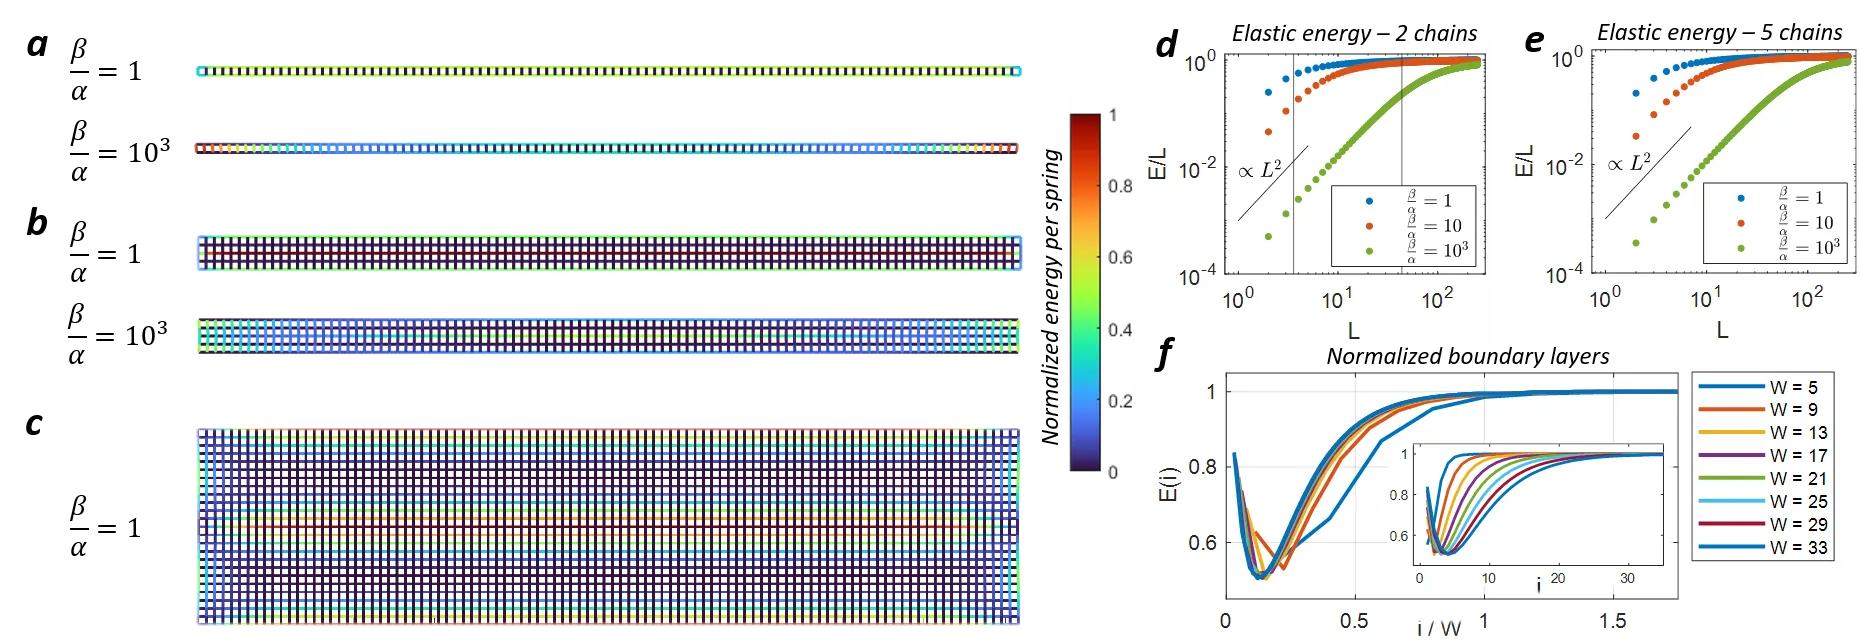Screen dimensions: 1860x640
Task: Click the L² scaling annotation in panel e
Action: (x=1629, y=163)
